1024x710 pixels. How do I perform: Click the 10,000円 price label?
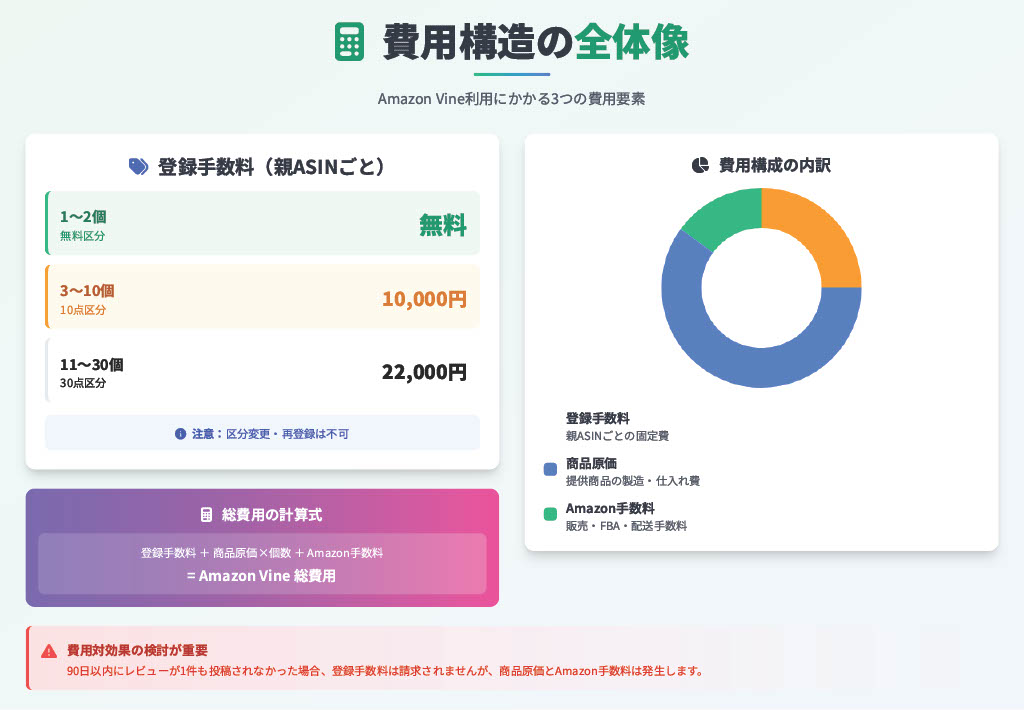pos(424,299)
